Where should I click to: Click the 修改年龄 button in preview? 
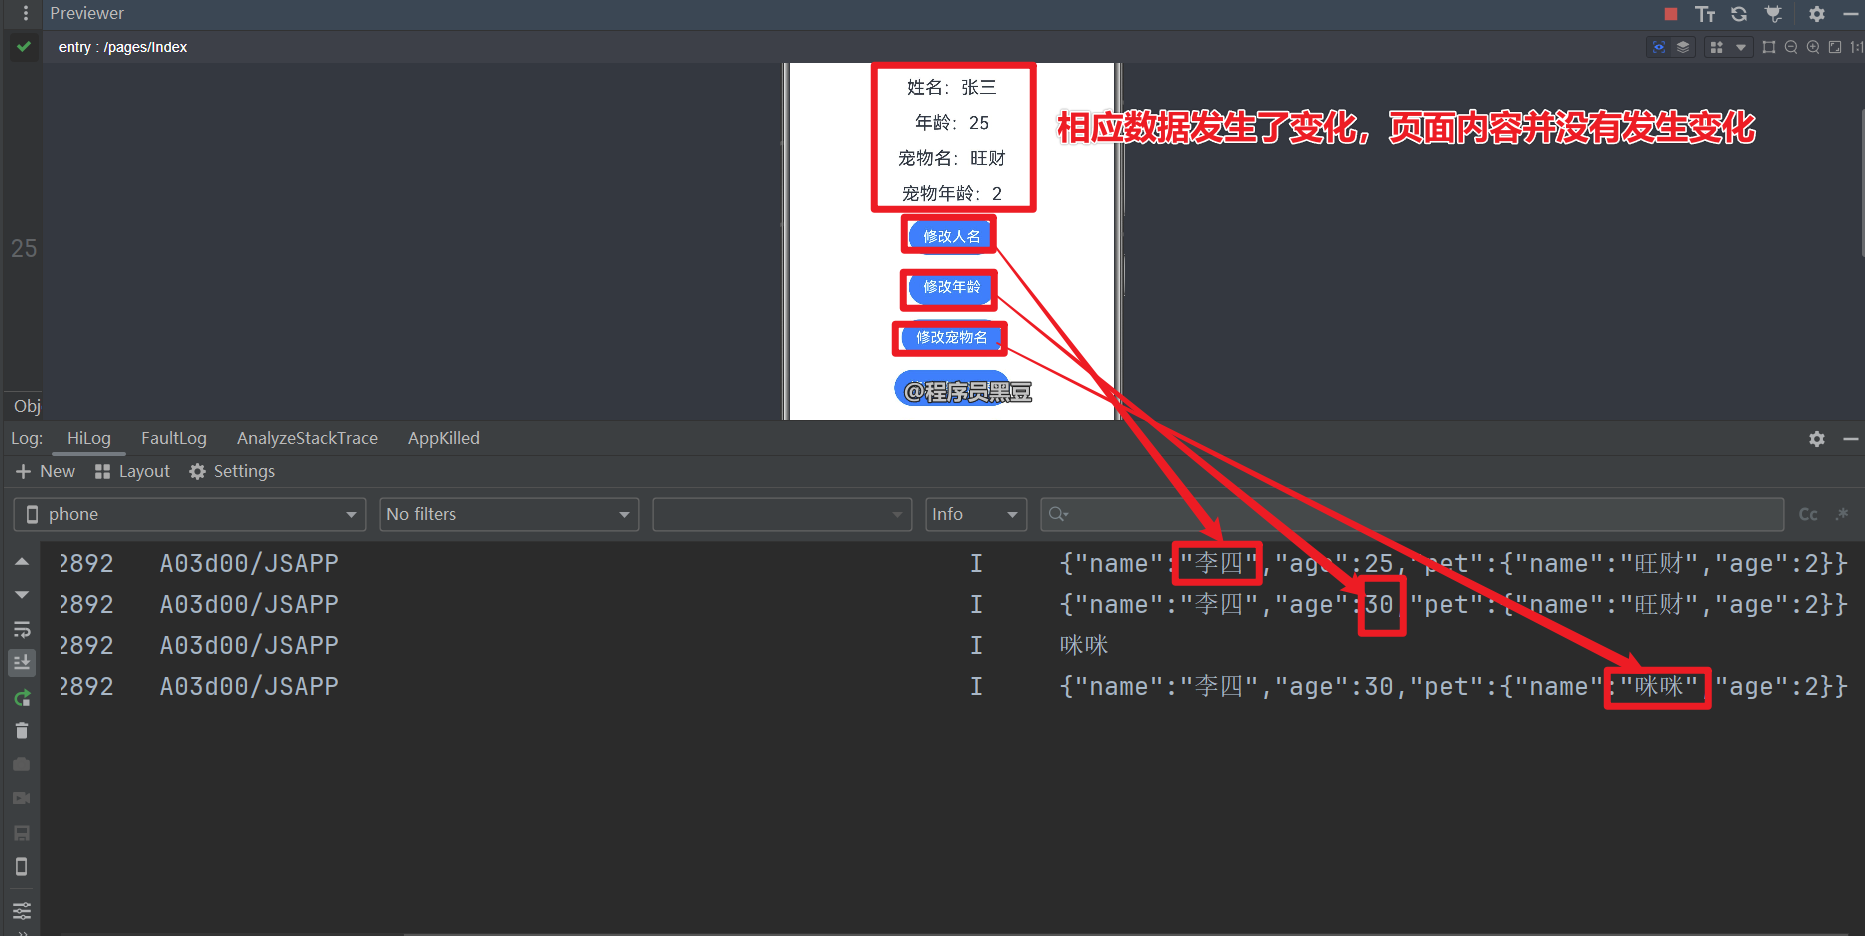click(x=951, y=287)
